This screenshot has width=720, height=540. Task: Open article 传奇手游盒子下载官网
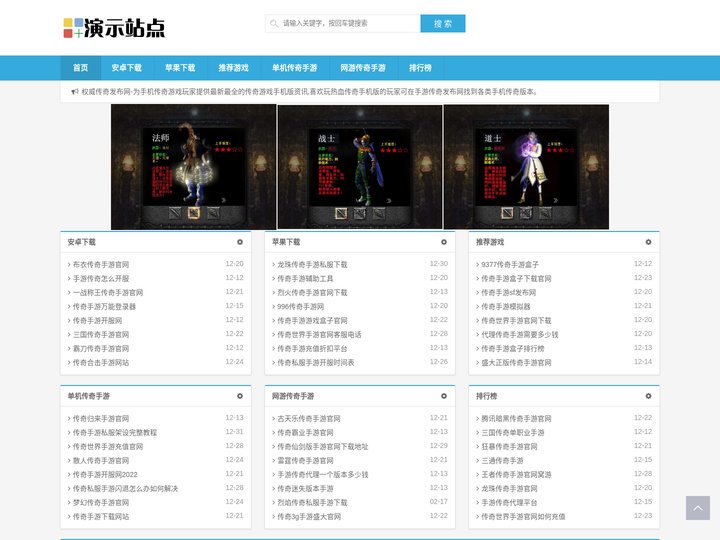click(516, 279)
